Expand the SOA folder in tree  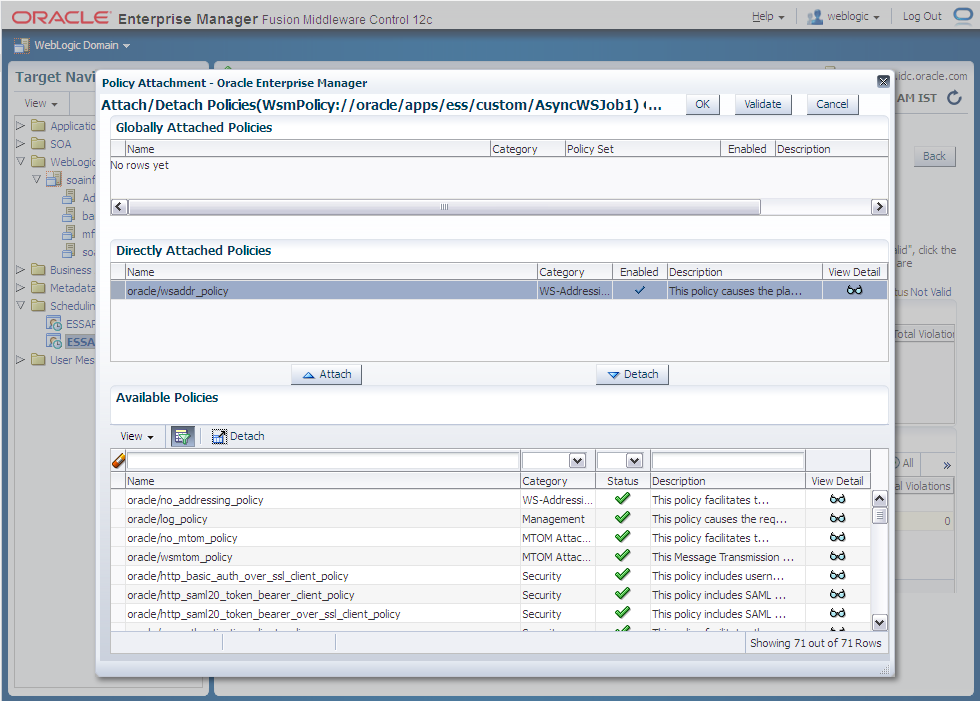21,144
